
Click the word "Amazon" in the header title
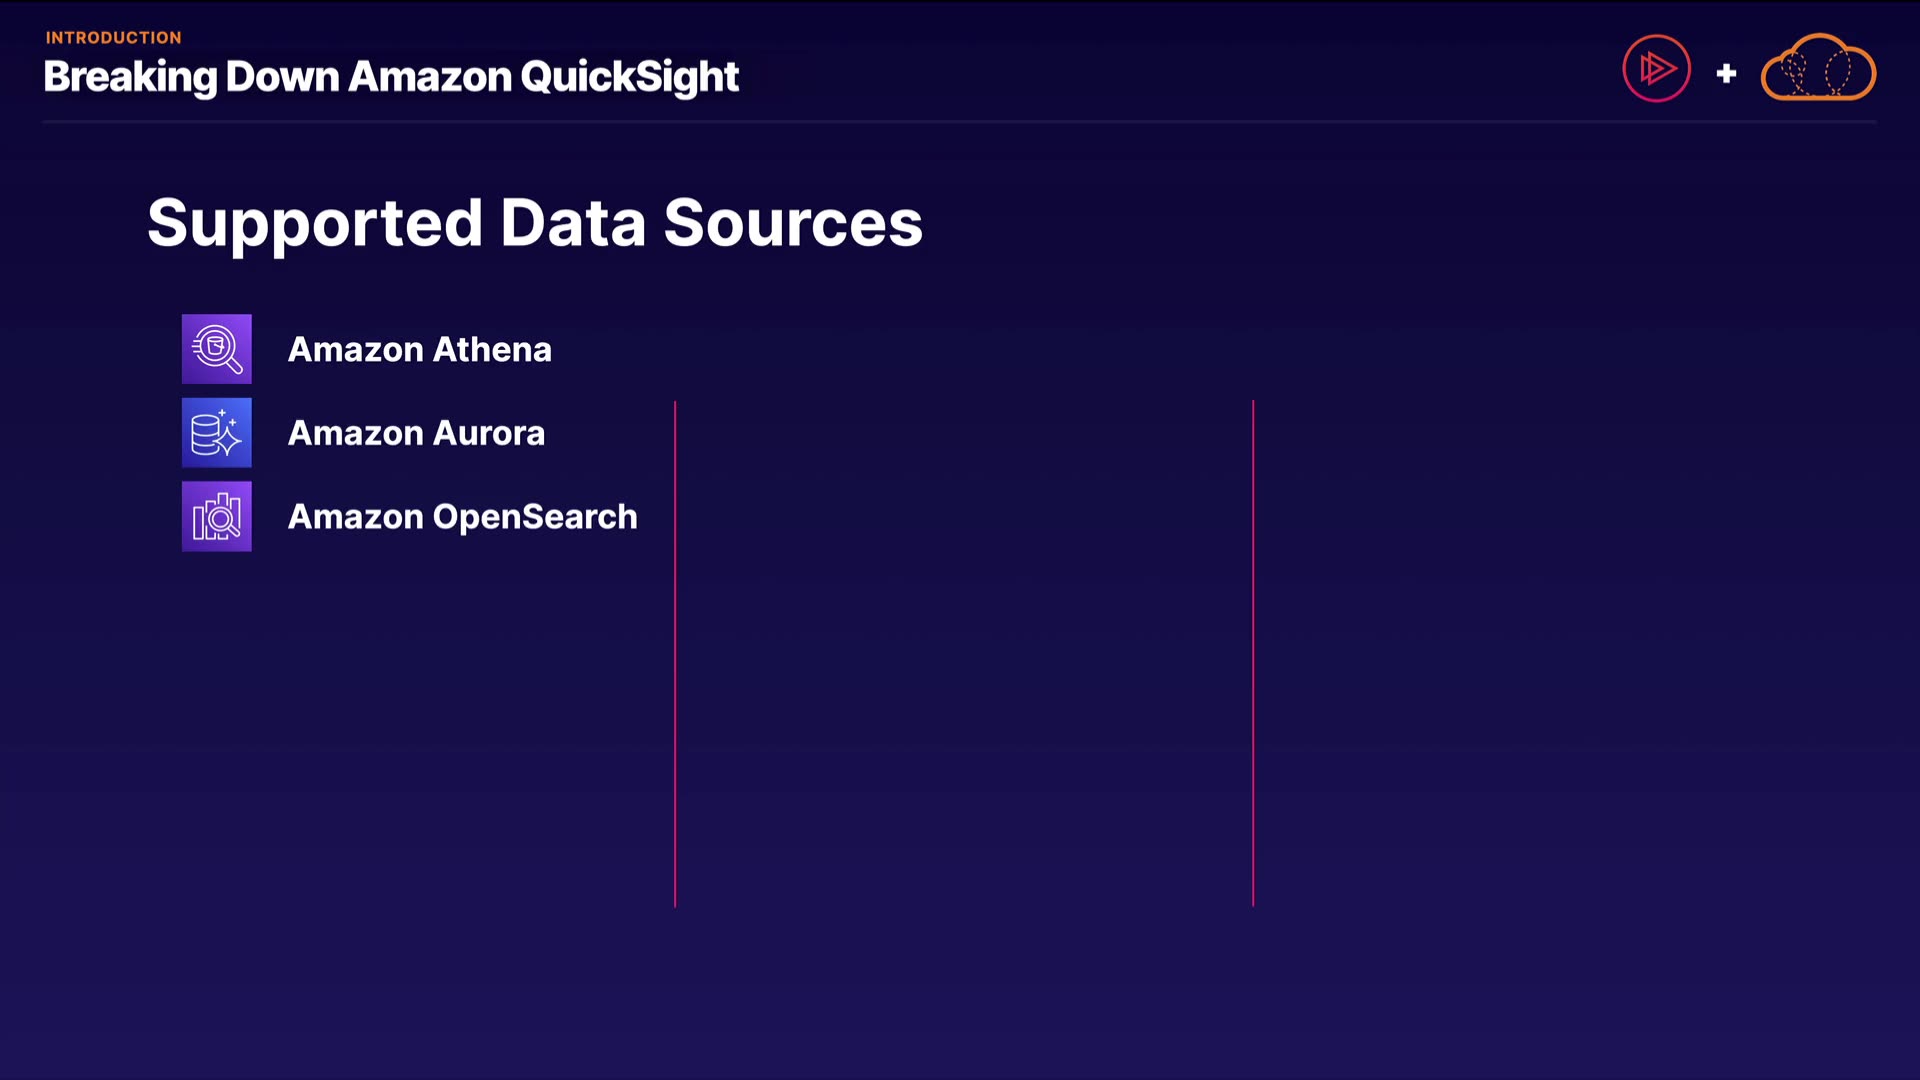pyautogui.click(x=429, y=77)
